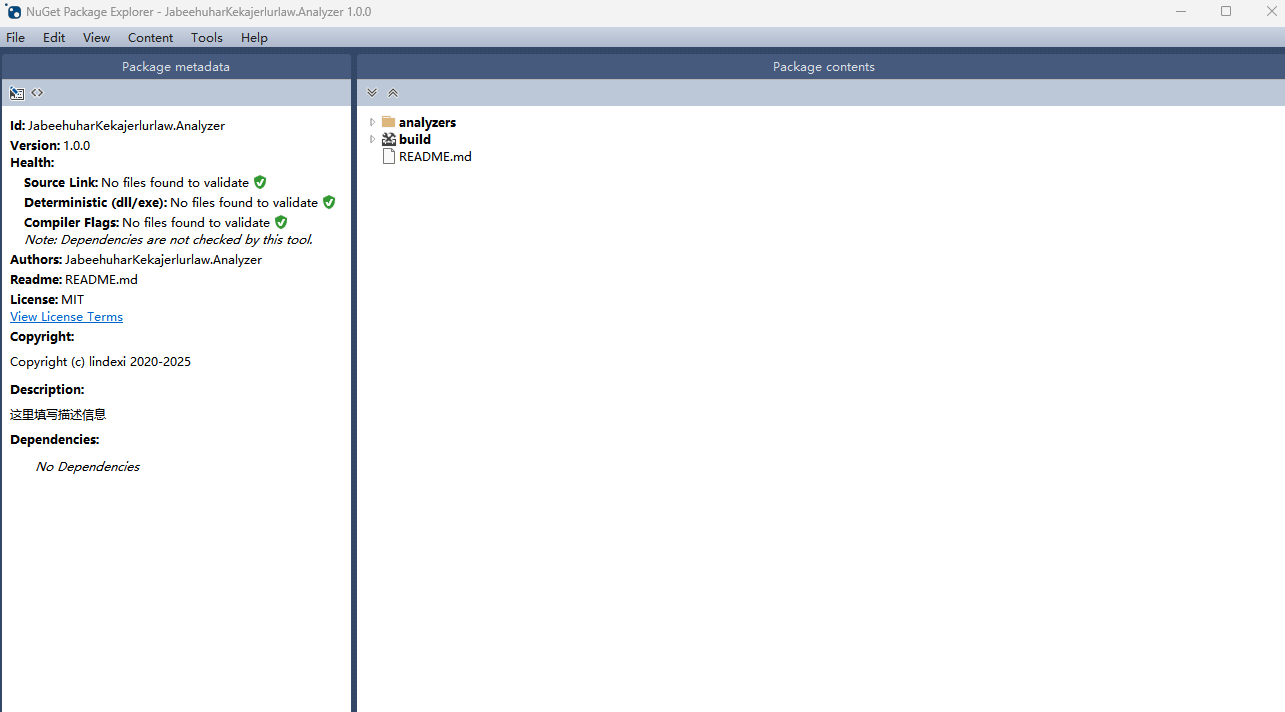Expand the build folder arrow
The image size is (1285, 712).
pos(373,139)
